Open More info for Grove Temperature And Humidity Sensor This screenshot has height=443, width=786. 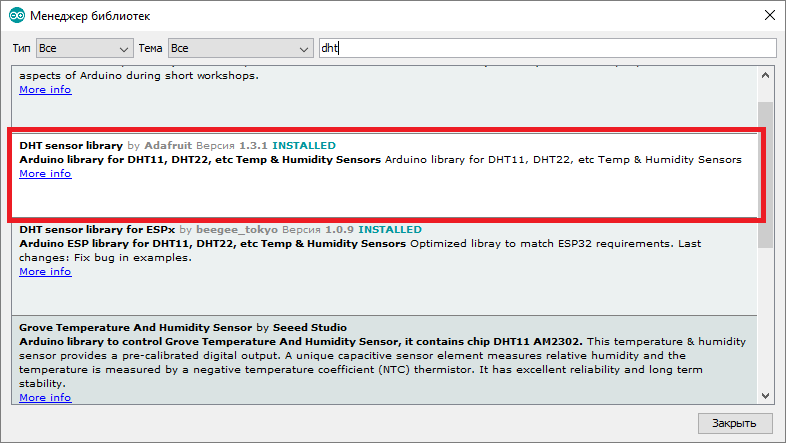coord(45,397)
